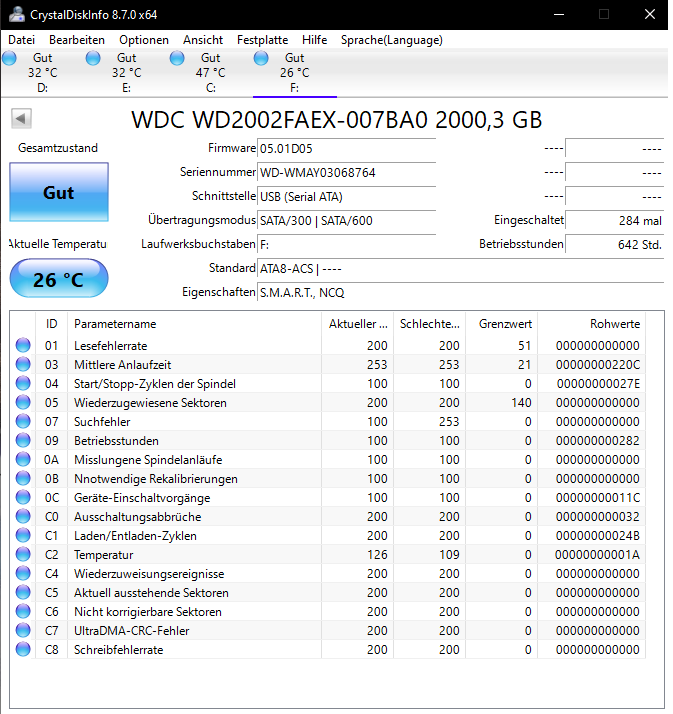
Task: Select the UltraDMA-CRC-Fehler parameter name
Action: click(x=132, y=631)
